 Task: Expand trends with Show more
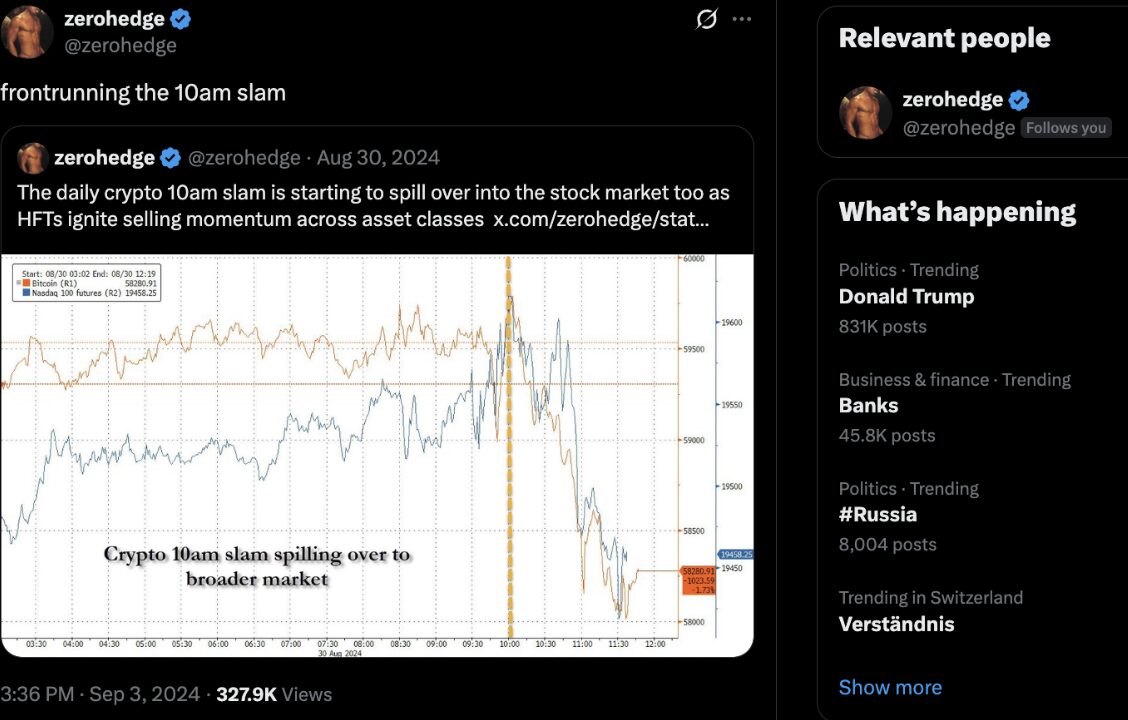(x=890, y=687)
